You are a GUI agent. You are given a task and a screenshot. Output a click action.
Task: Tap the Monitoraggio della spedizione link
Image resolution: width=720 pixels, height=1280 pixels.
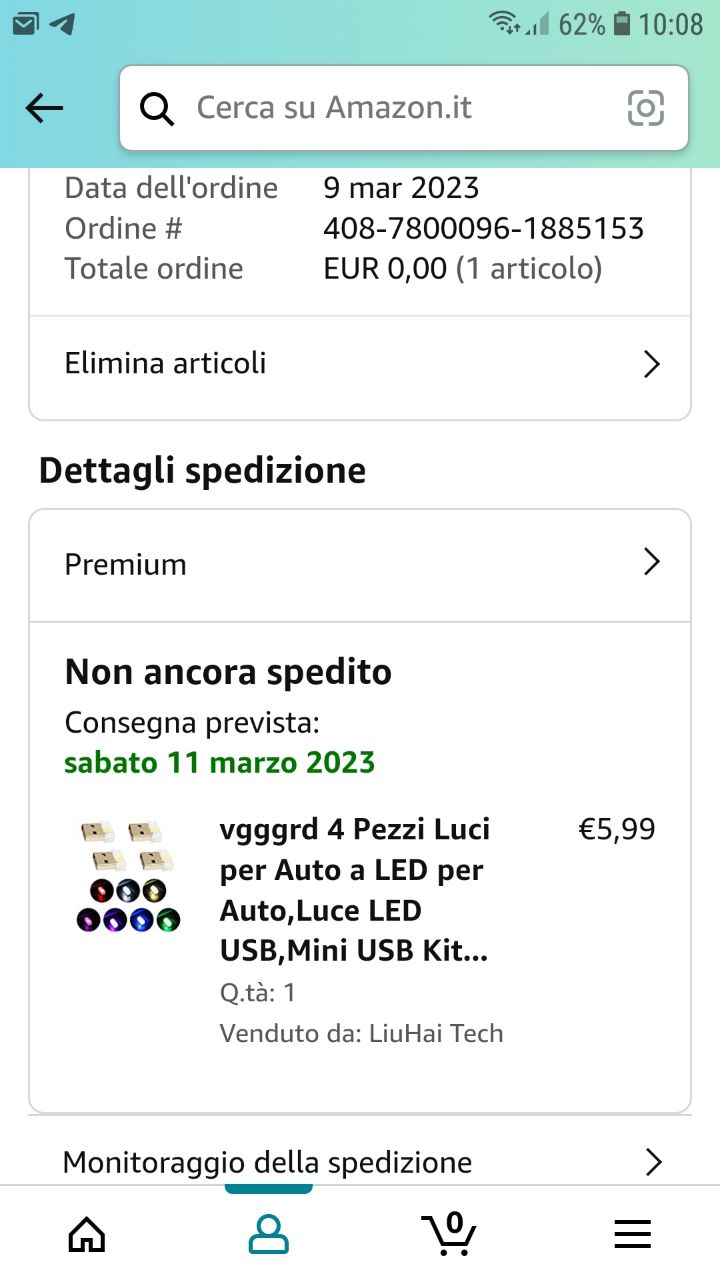(x=267, y=1162)
